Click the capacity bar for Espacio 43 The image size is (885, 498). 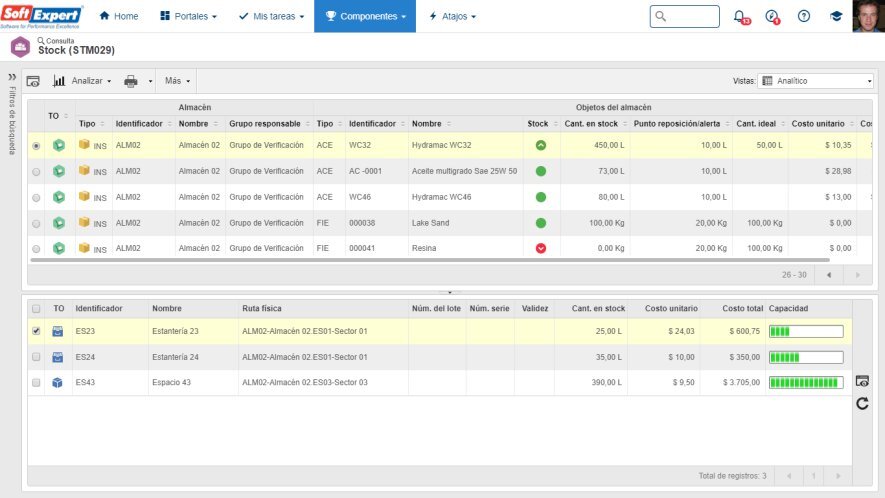pos(805,382)
